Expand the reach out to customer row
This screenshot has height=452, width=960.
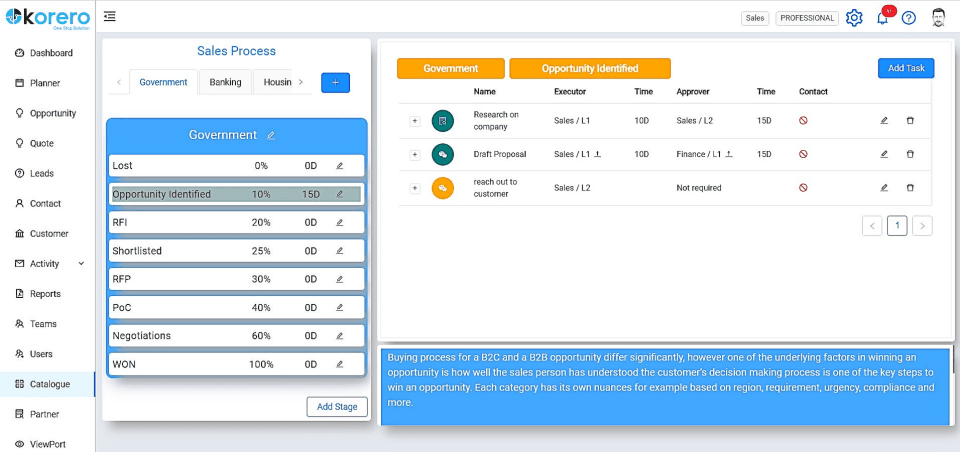pyautogui.click(x=414, y=188)
